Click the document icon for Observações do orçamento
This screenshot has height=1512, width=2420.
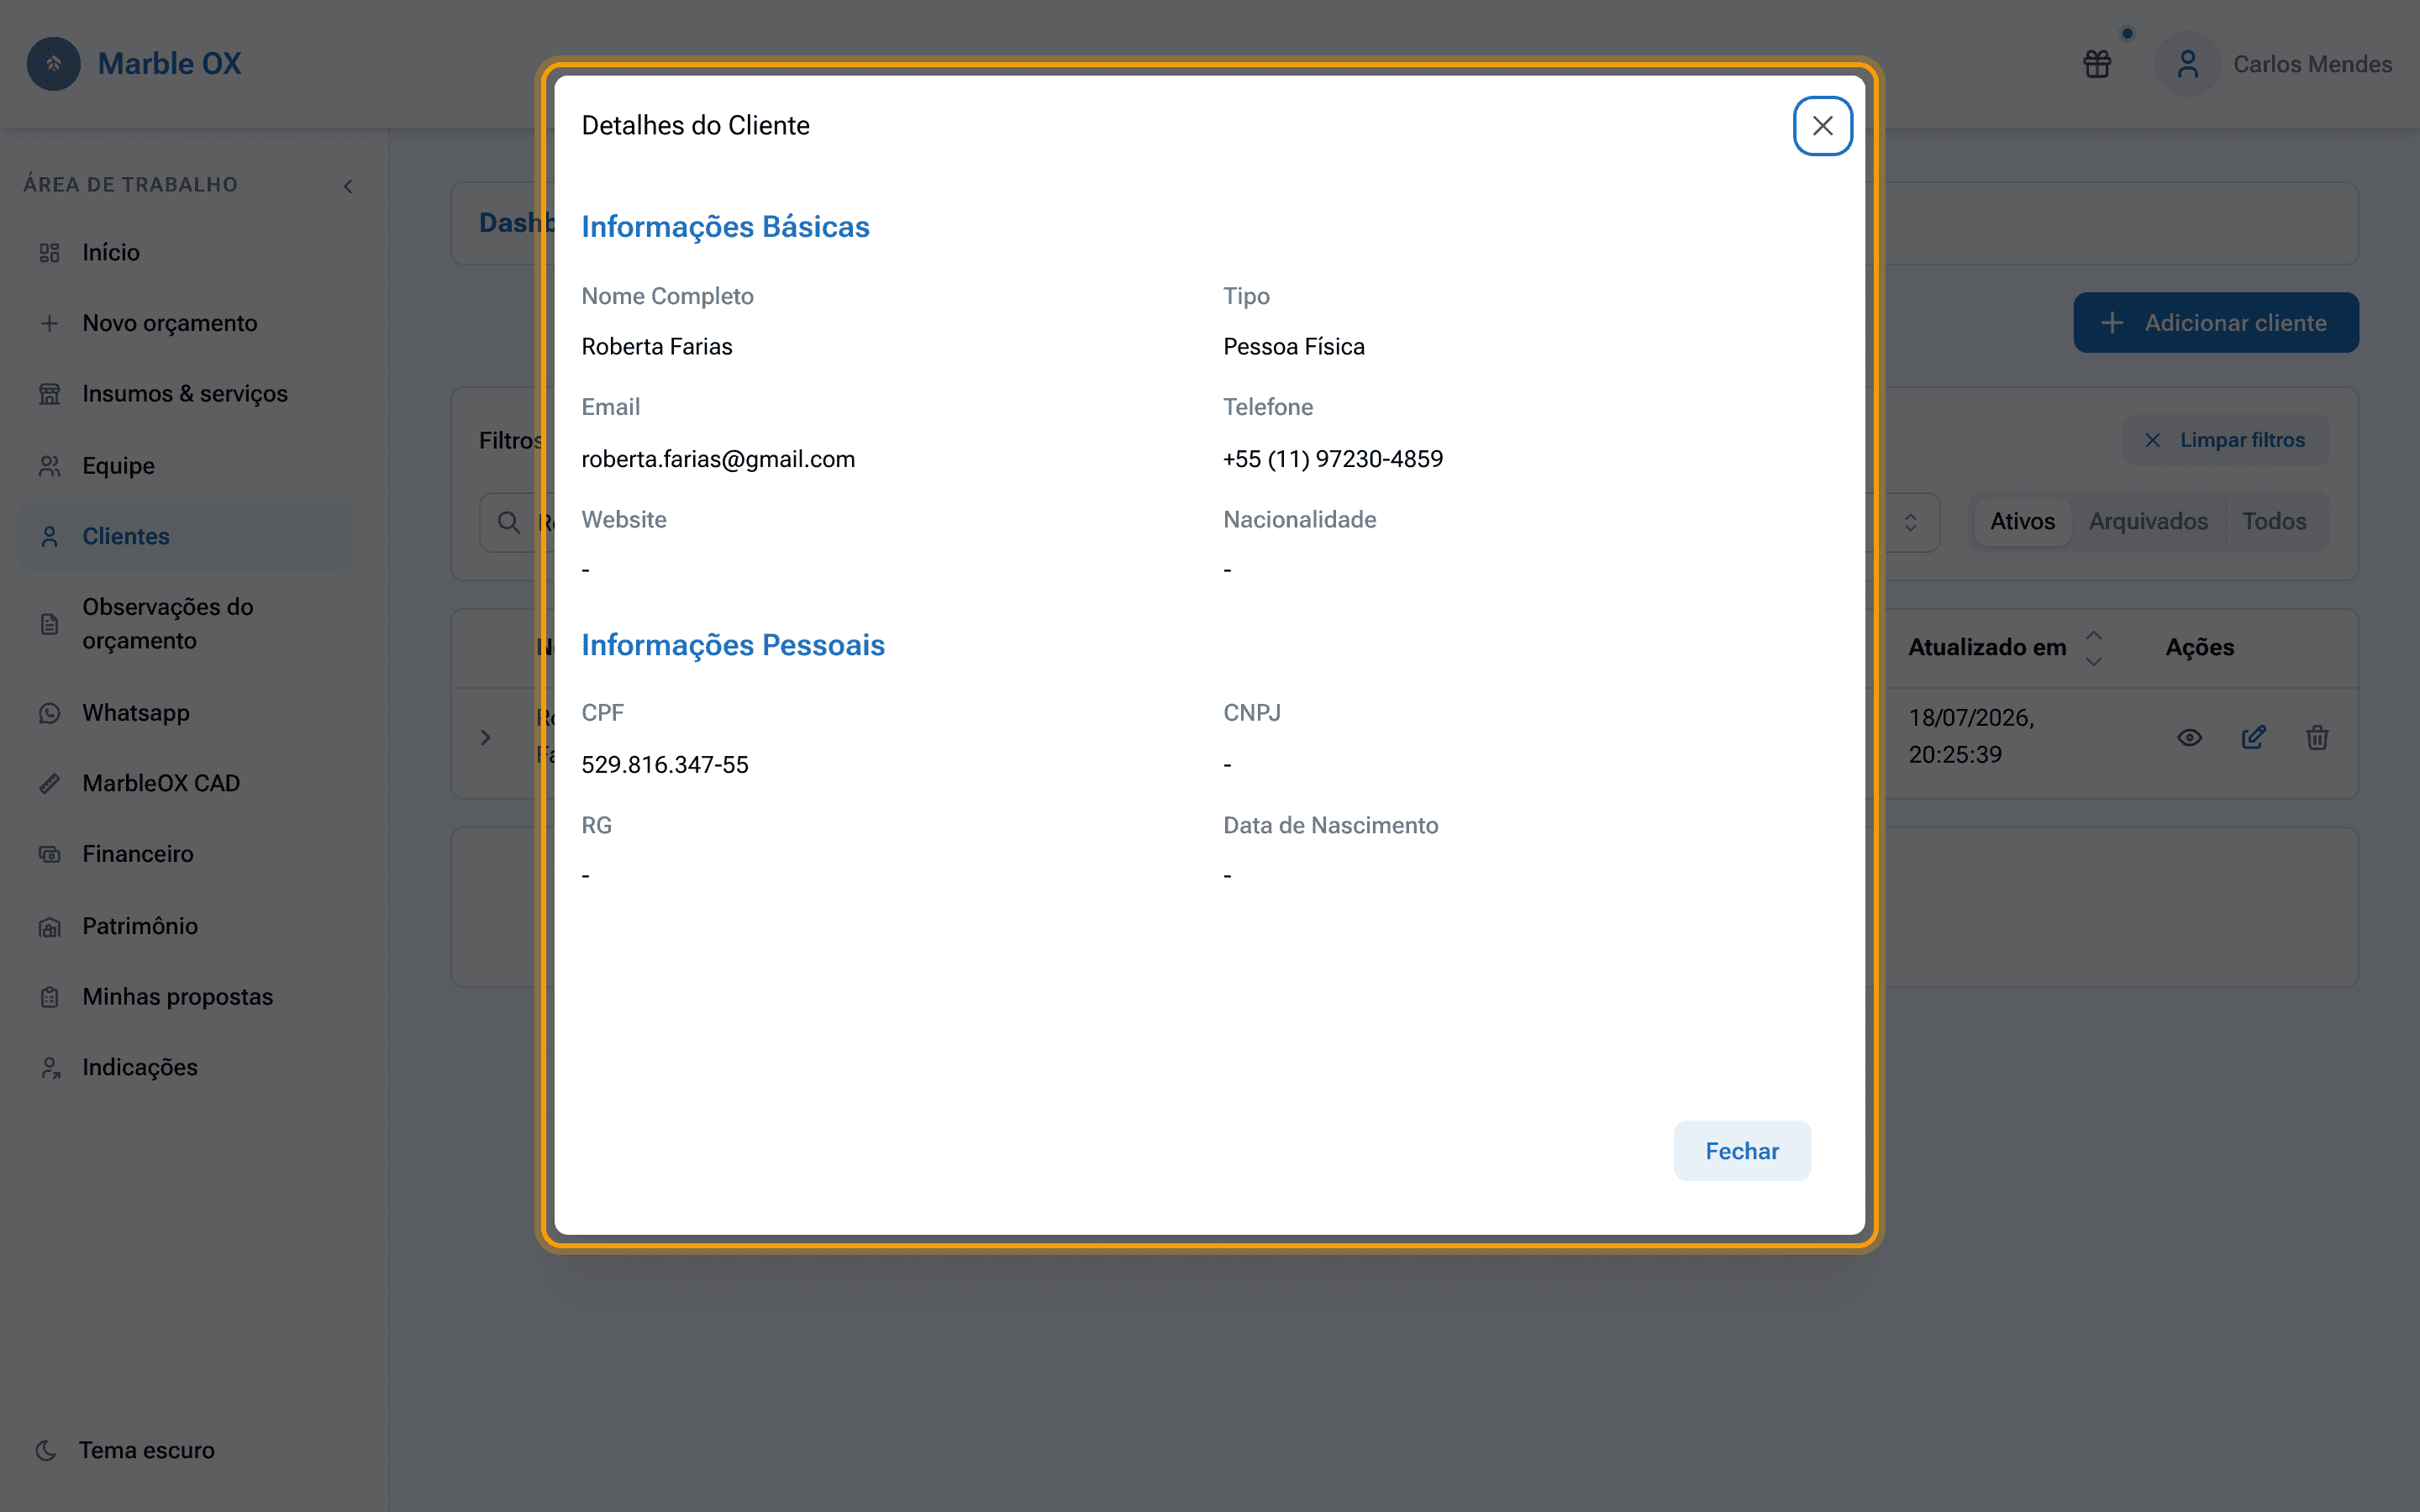(49, 624)
